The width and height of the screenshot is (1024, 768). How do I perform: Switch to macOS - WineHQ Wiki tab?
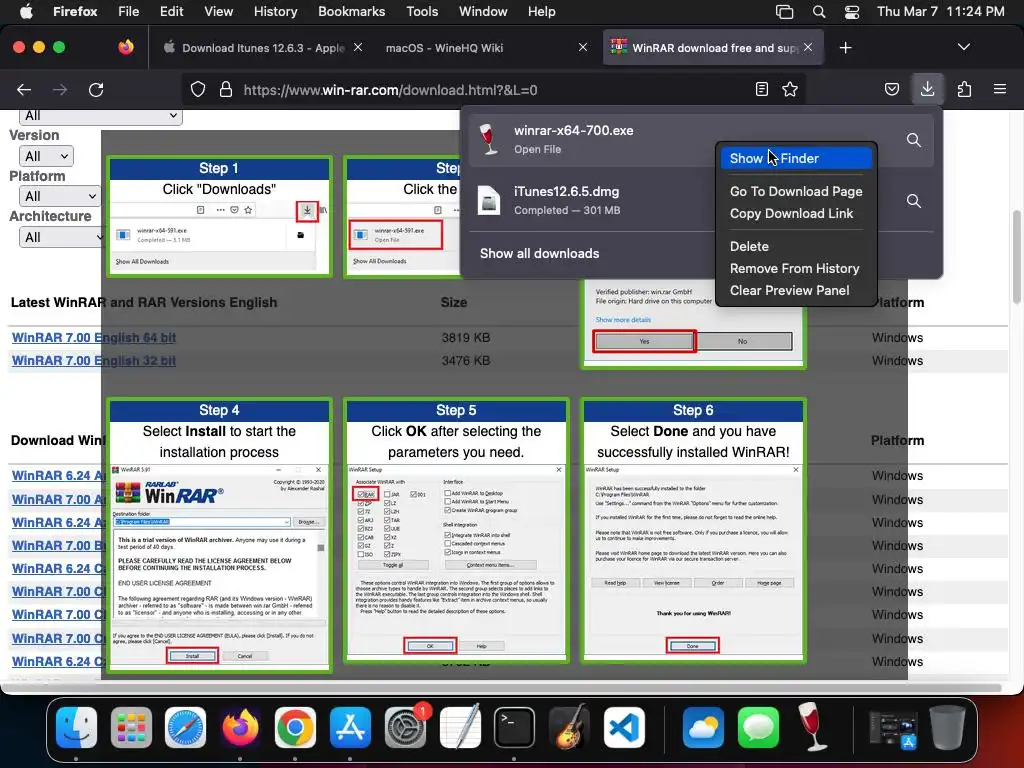[x=444, y=48]
